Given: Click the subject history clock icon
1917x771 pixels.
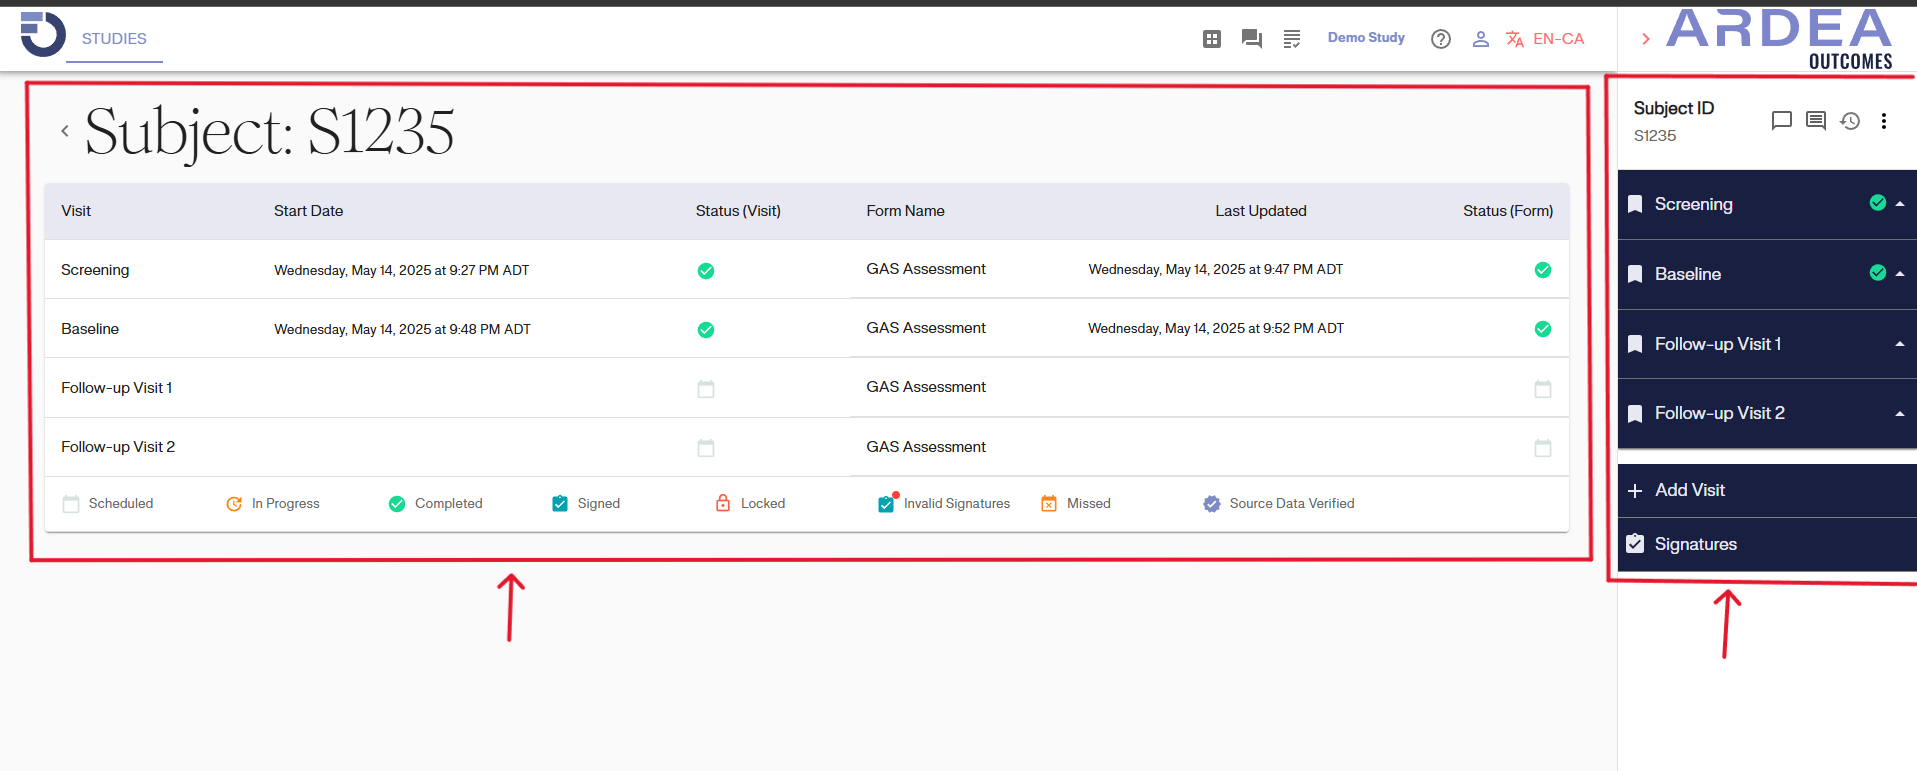Looking at the screenshot, I should point(1850,121).
